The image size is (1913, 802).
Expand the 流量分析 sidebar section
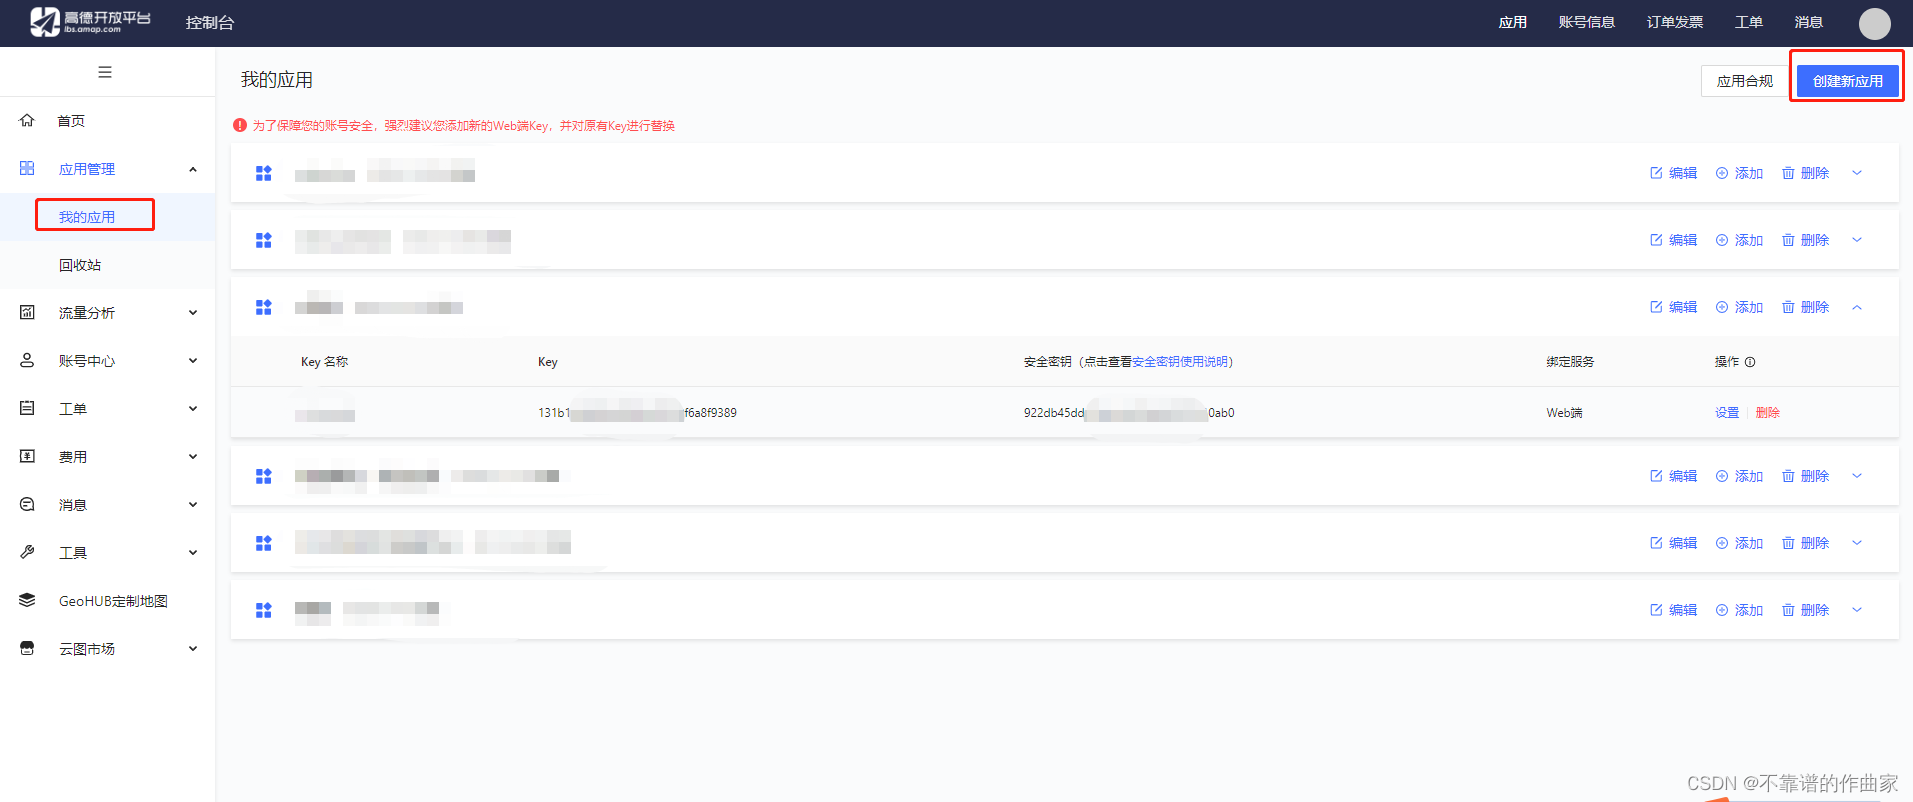tap(193, 312)
